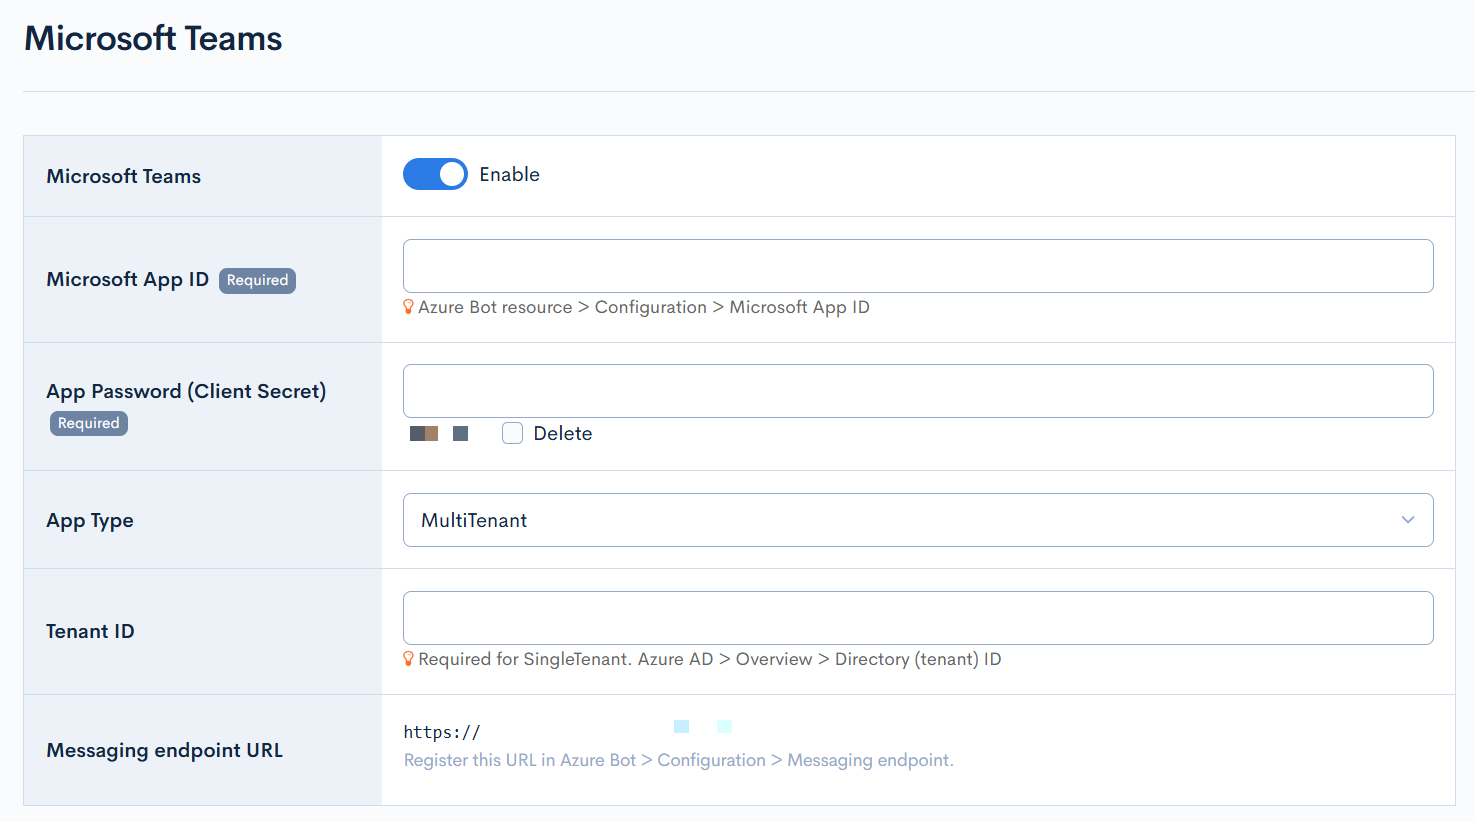
Task: Click the chevron arrow of App Type
Action: 1408,520
